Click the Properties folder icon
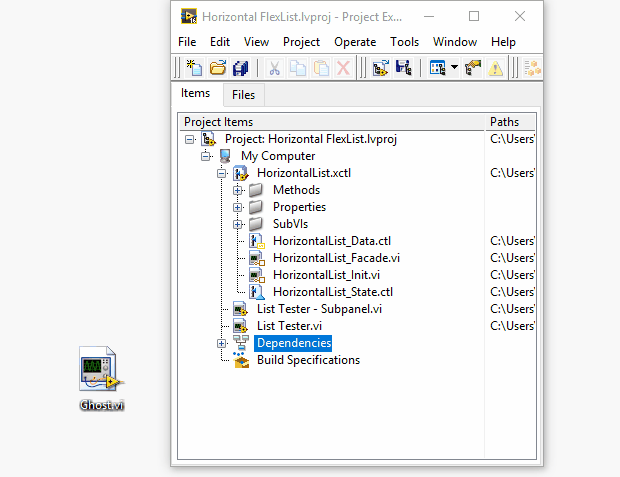Image resolution: width=620 pixels, height=477 pixels. (x=256, y=207)
